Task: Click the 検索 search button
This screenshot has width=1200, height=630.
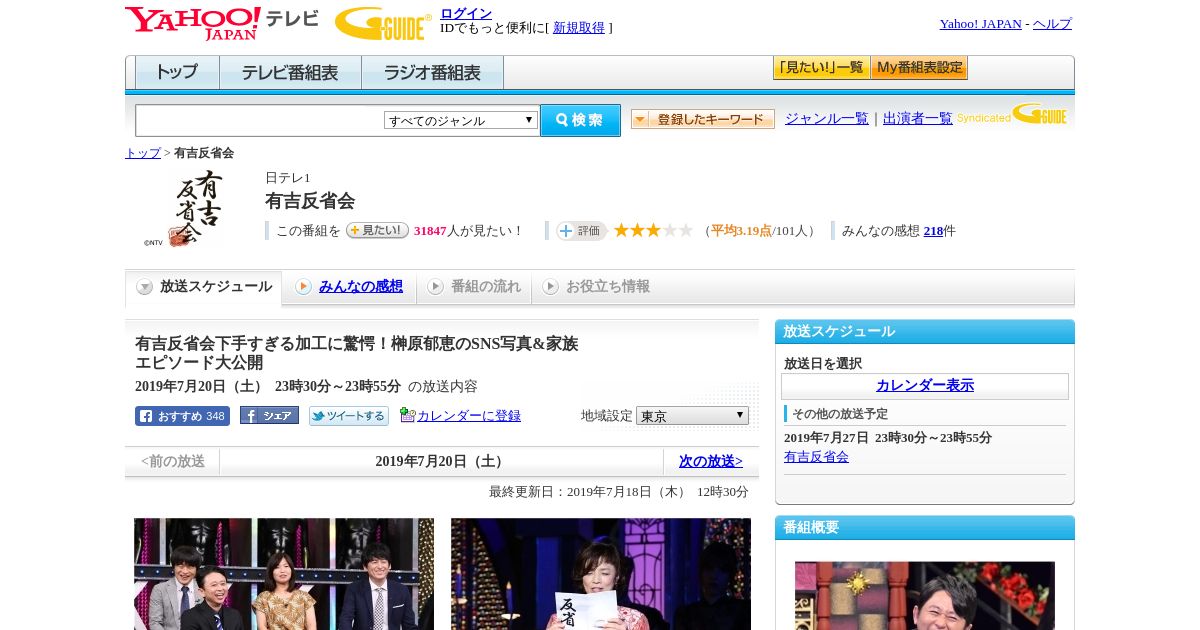Action: (x=580, y=120)
